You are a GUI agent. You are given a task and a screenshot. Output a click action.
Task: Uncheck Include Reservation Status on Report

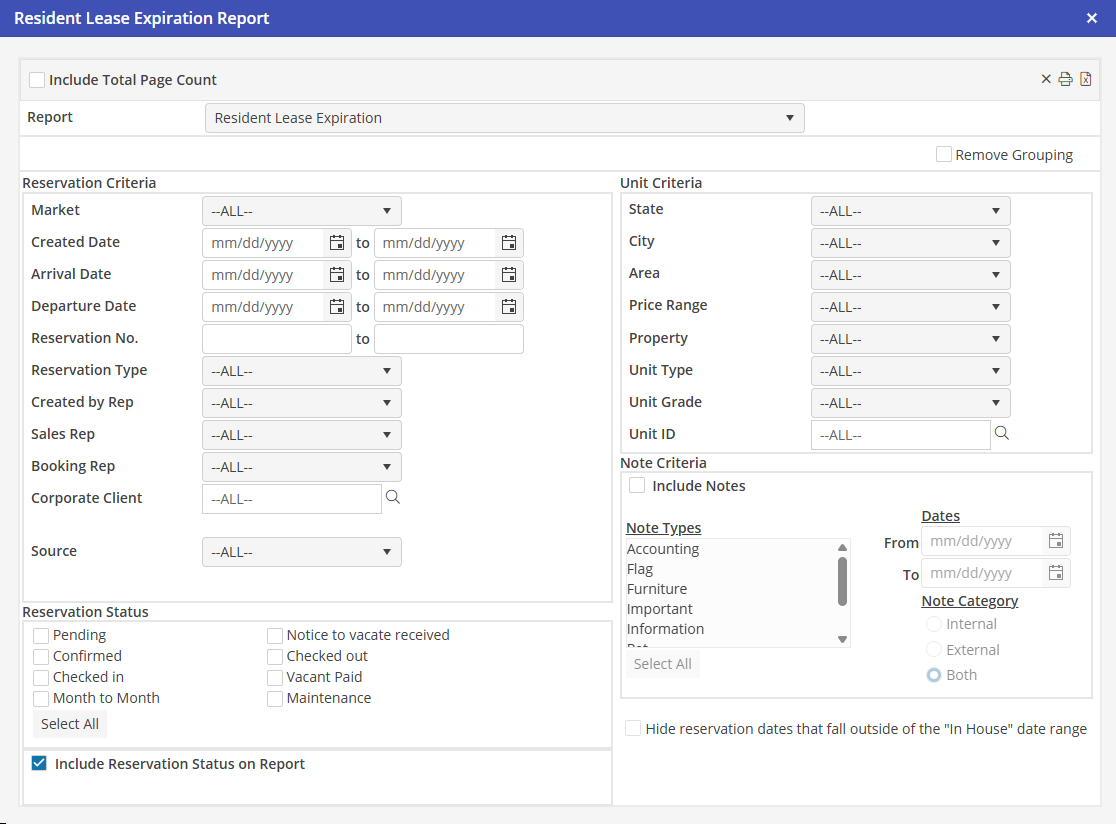point(39,764)
